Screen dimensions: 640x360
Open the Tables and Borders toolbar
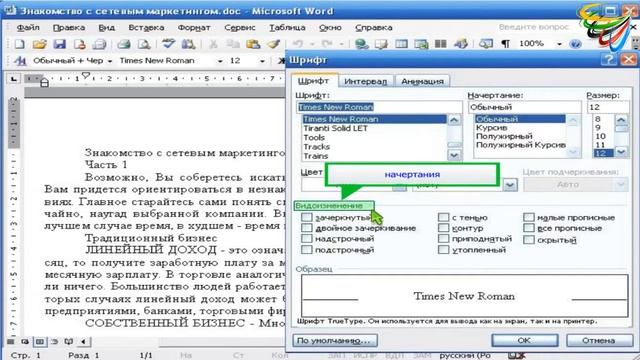pyautogui.click(x=382, y=44)
